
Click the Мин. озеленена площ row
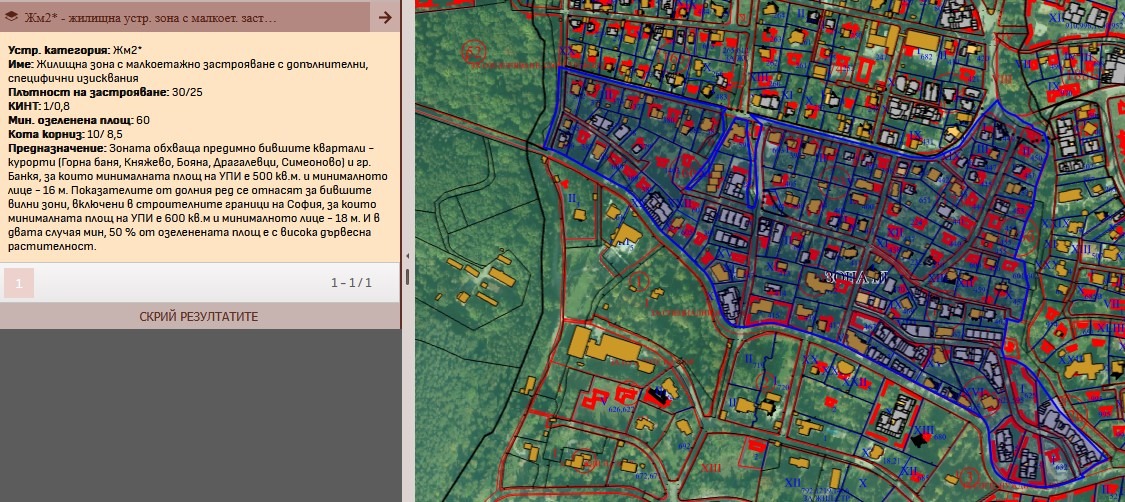tap(78, 119)
